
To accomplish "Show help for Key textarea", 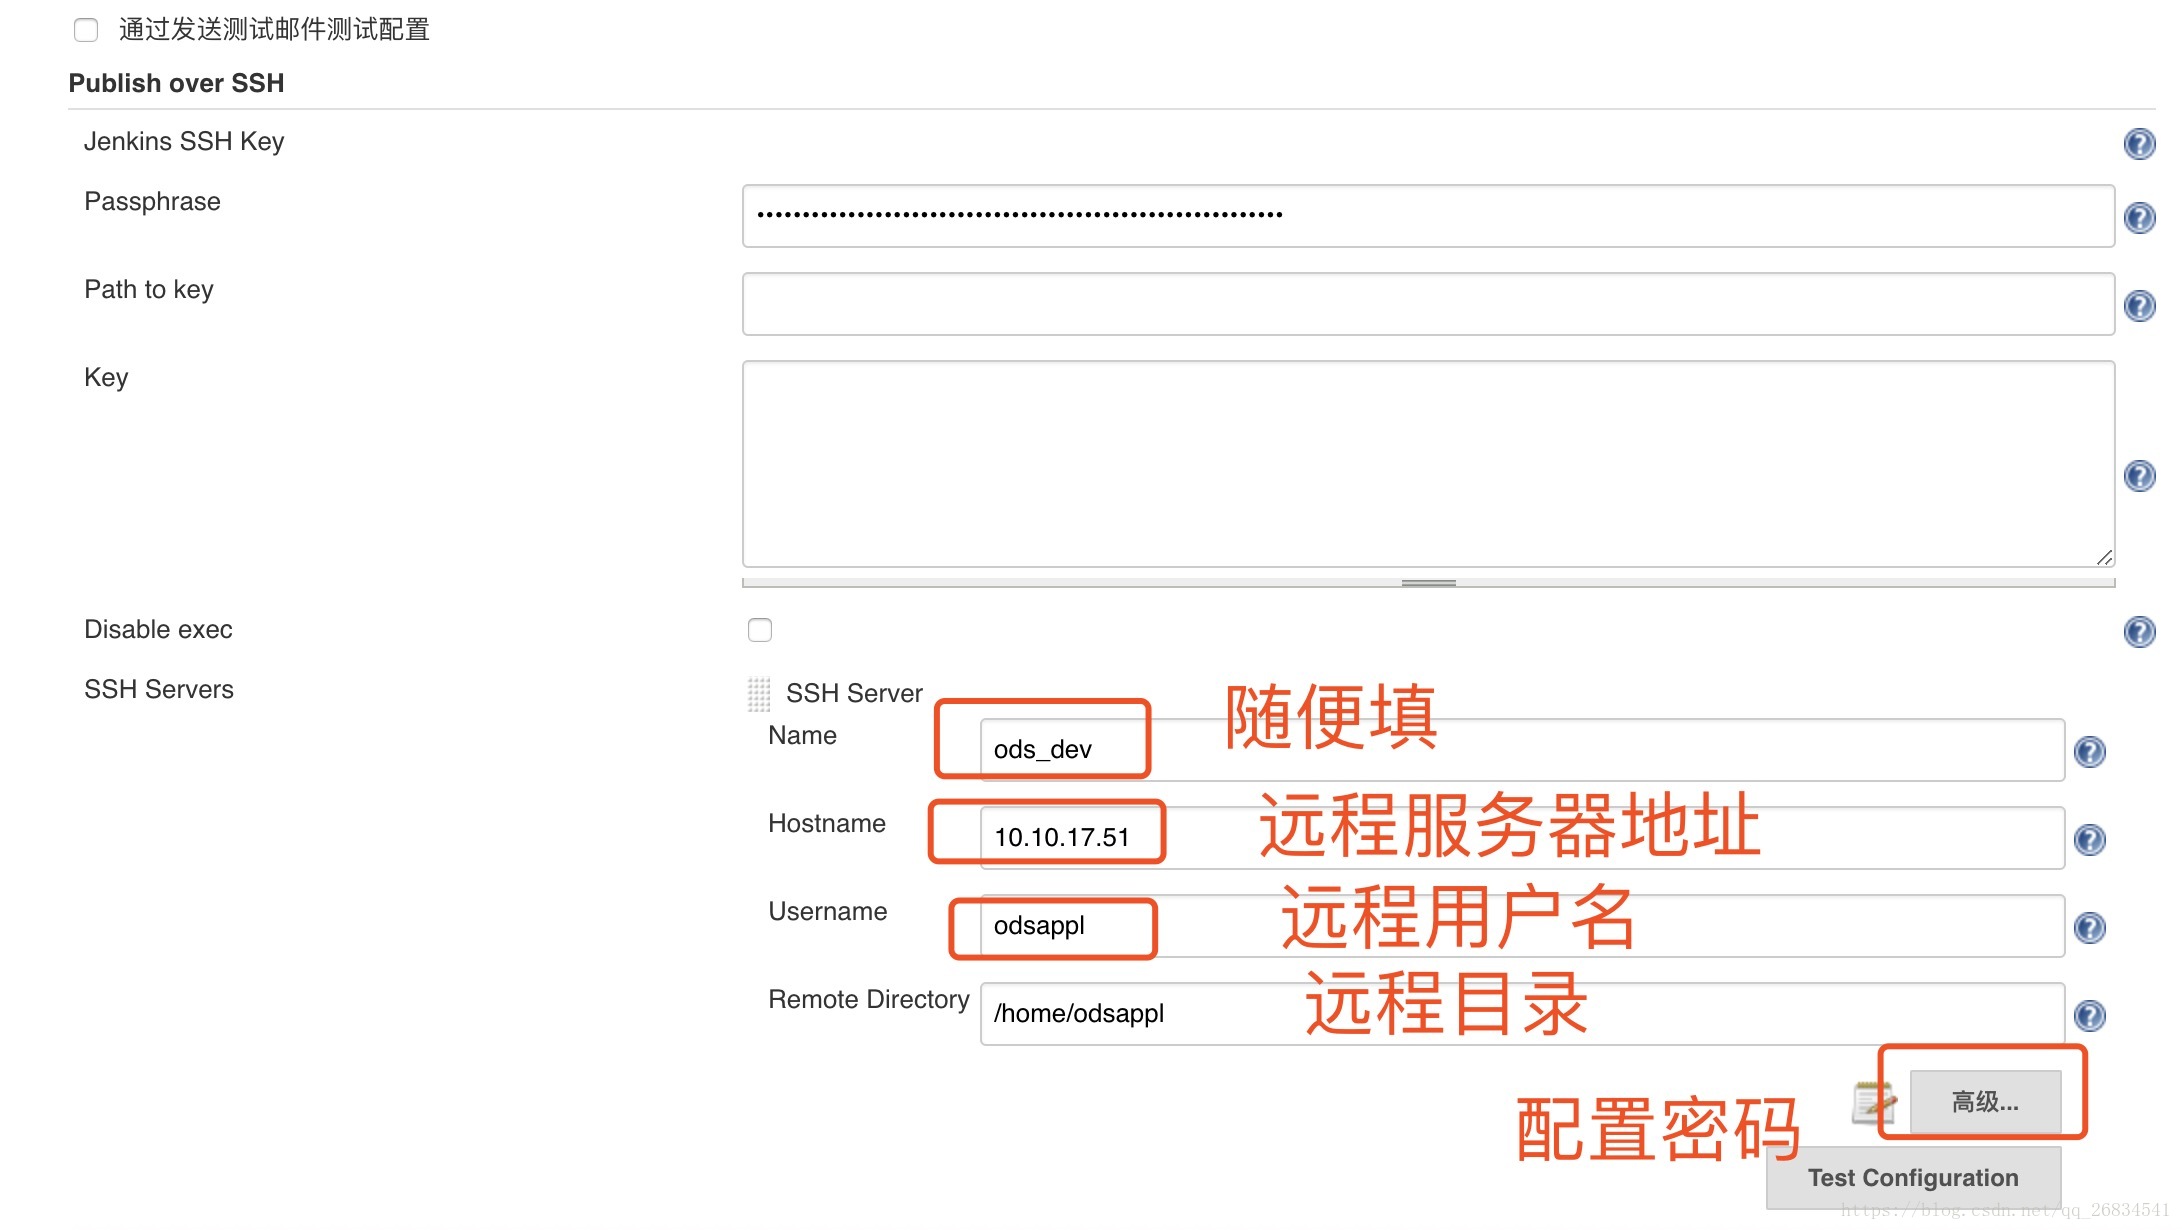I will click(x=2139, y=475).
